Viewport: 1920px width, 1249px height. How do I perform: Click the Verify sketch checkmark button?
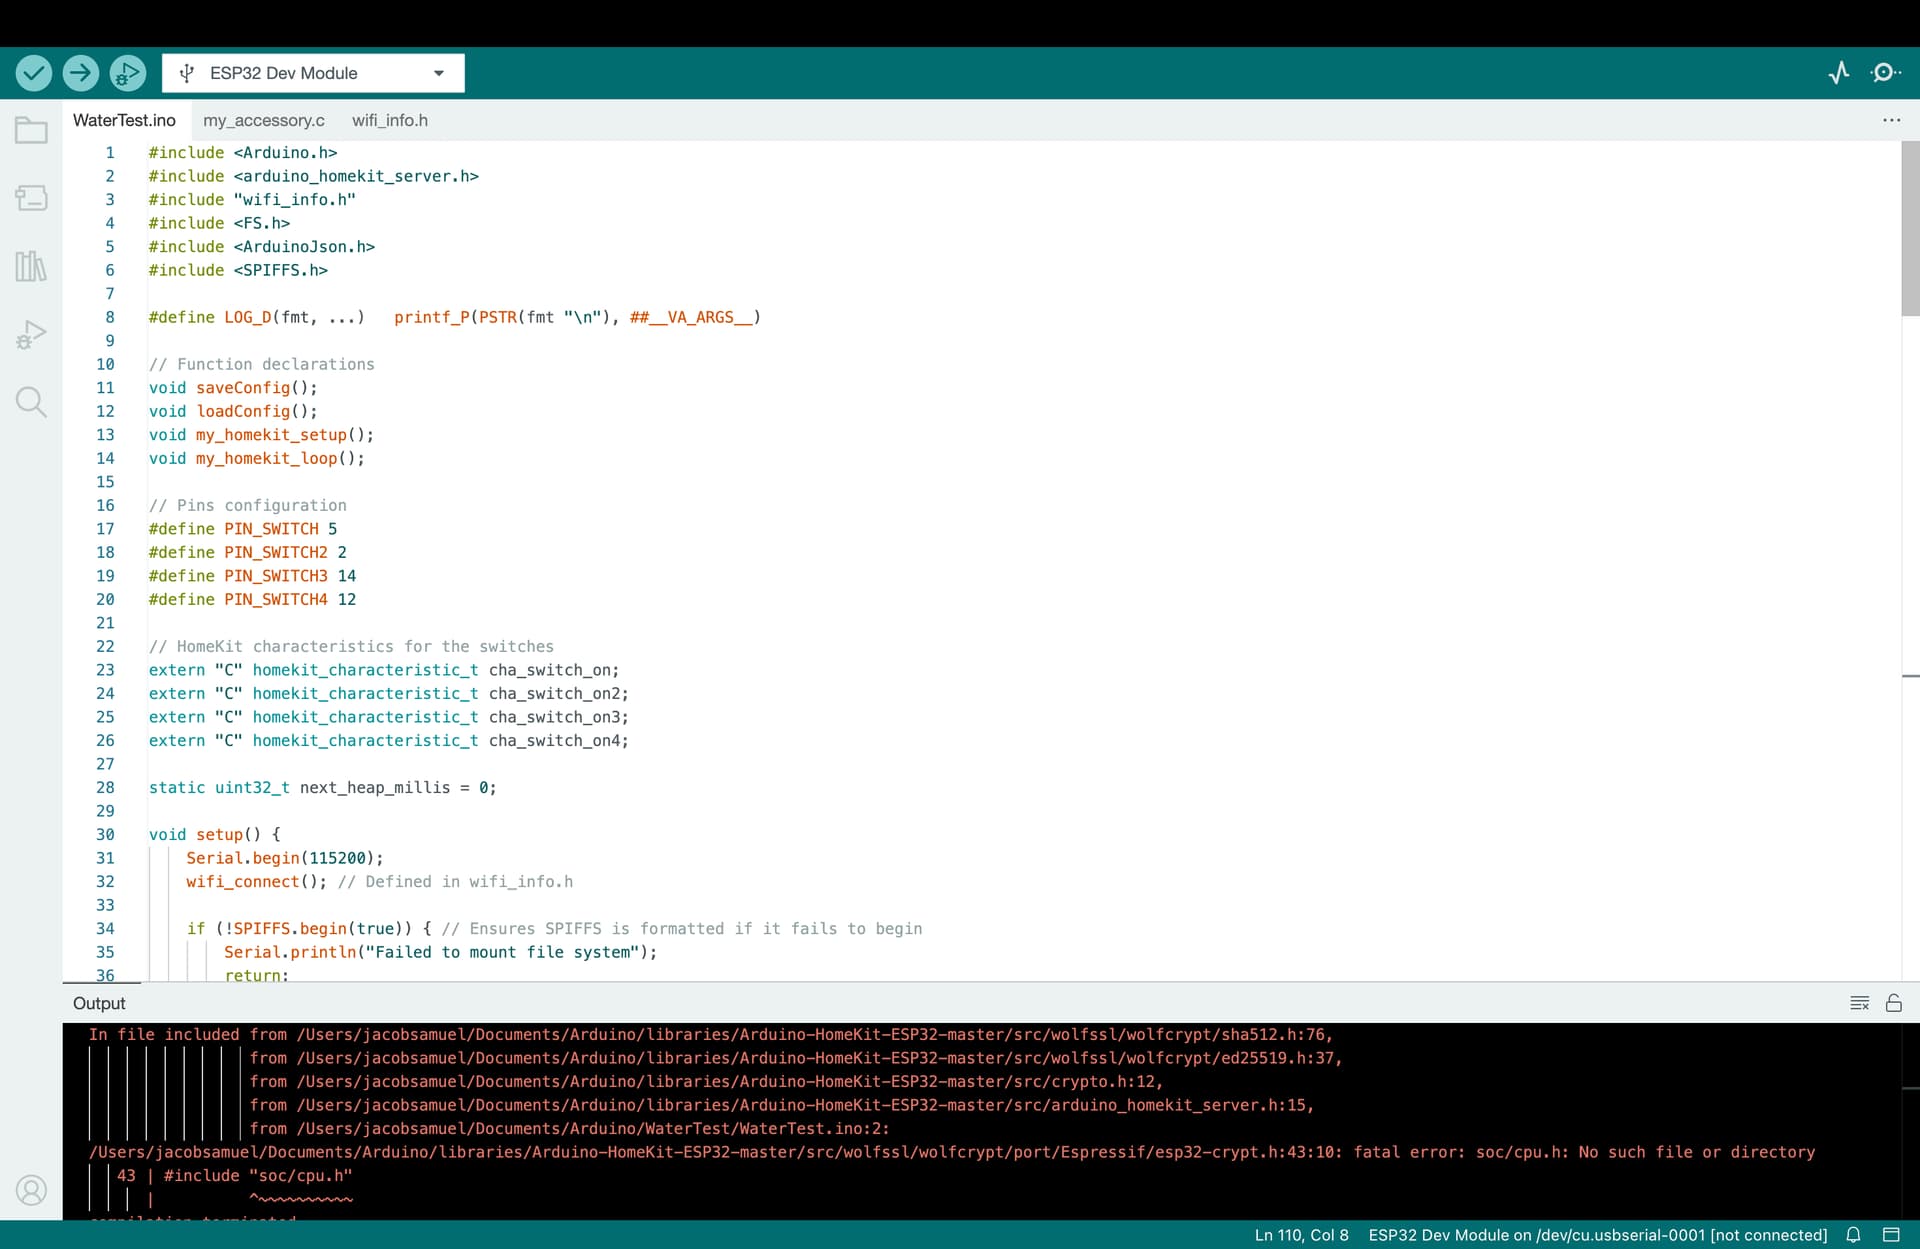point(34,73)
